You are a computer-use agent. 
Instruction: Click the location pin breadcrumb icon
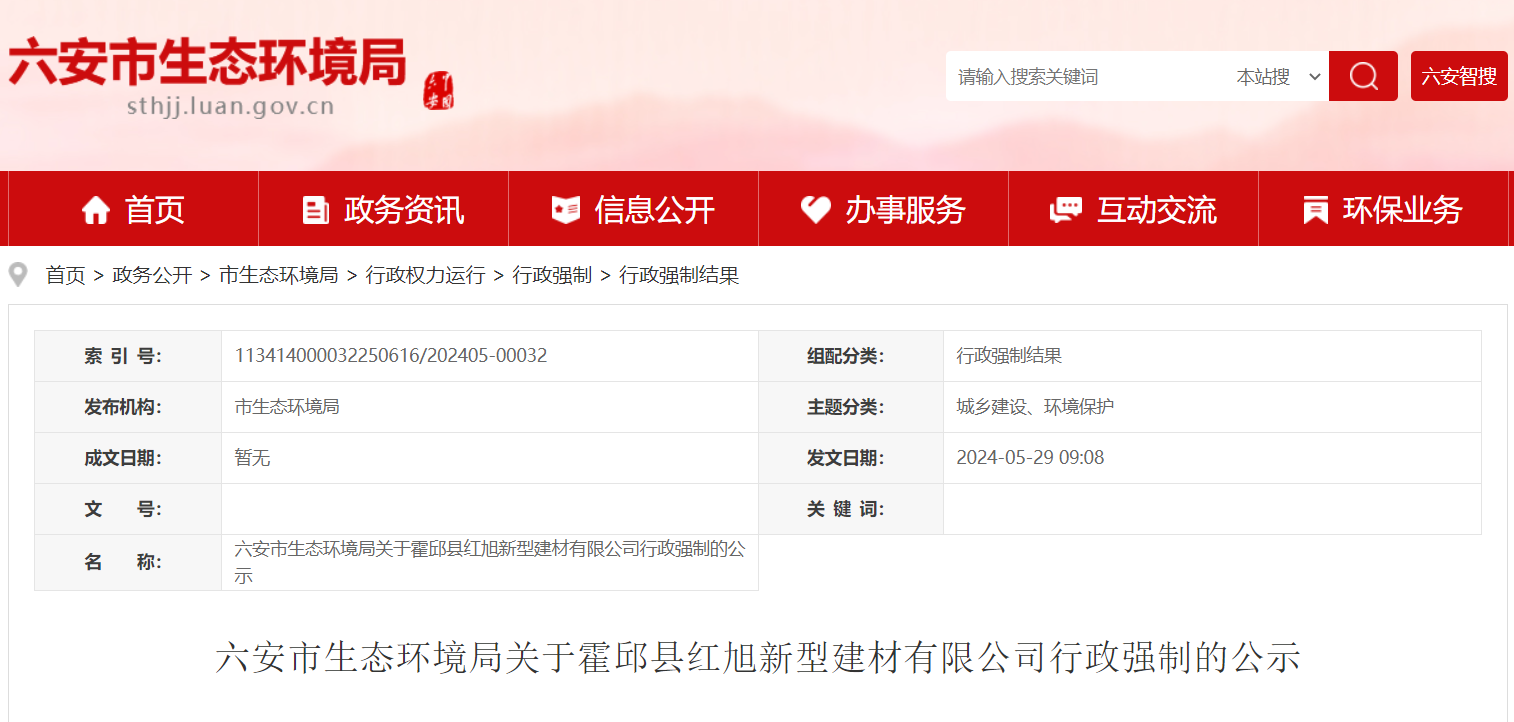18,275
